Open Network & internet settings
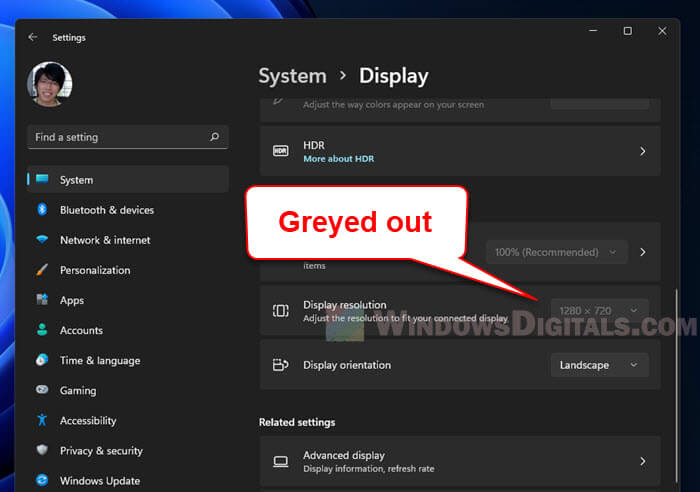The image size is (700, 492). 105,240
